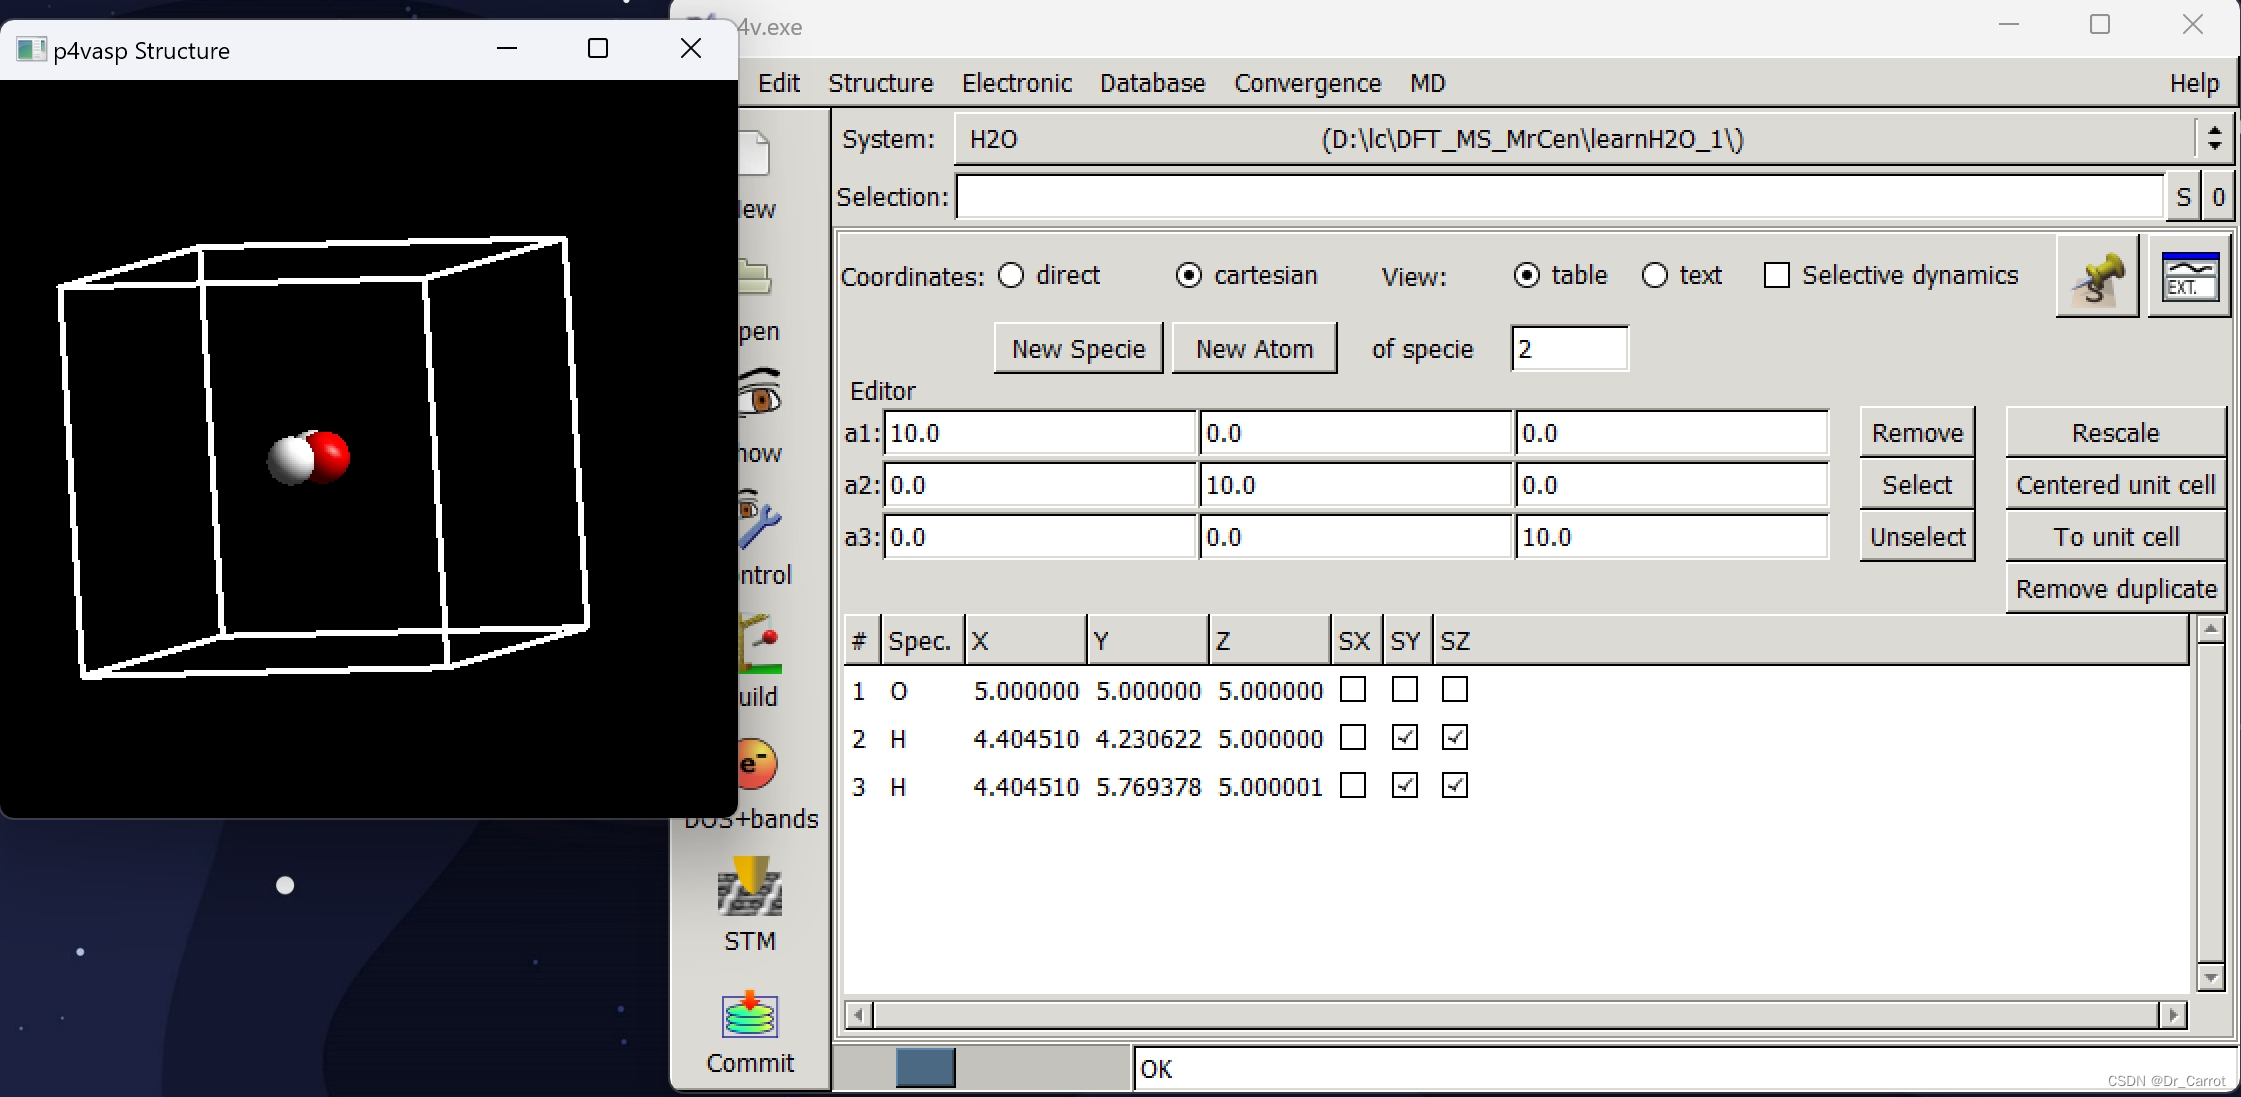Click the EXT. window icon

[x=2189, y=277]
